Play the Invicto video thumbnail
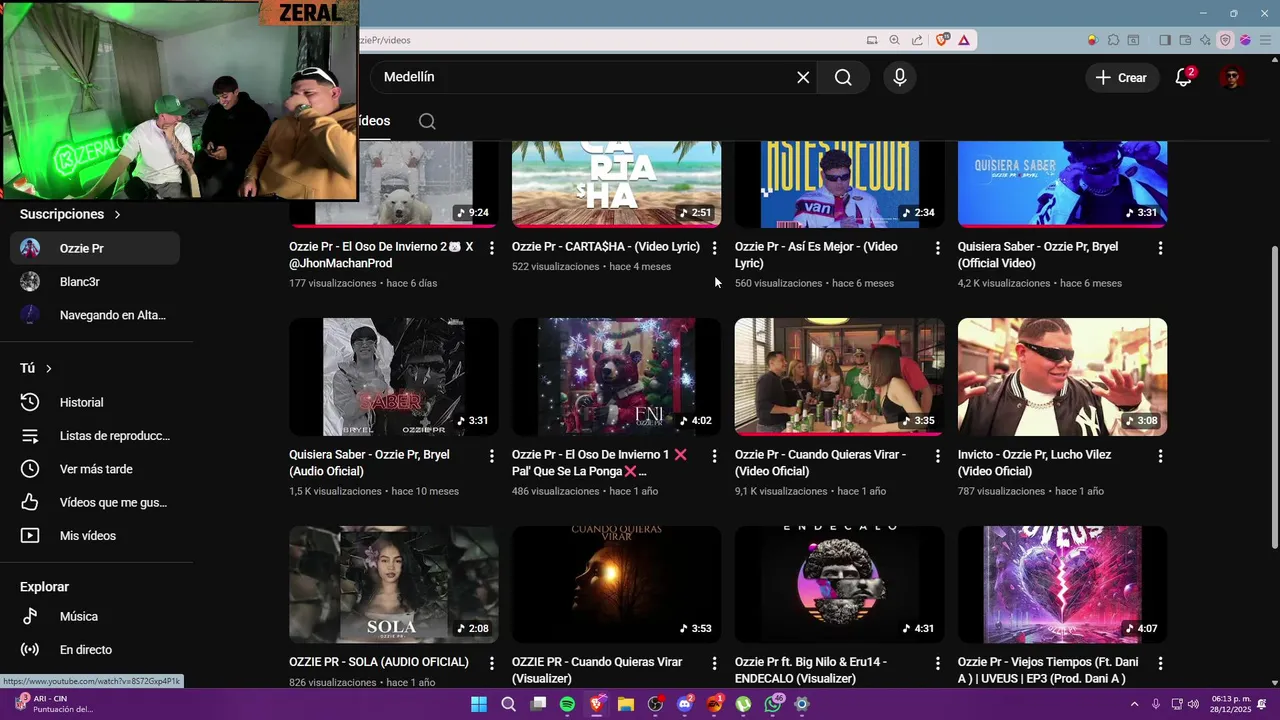Screen dimensions: 1280x720 coord(1062,377)
